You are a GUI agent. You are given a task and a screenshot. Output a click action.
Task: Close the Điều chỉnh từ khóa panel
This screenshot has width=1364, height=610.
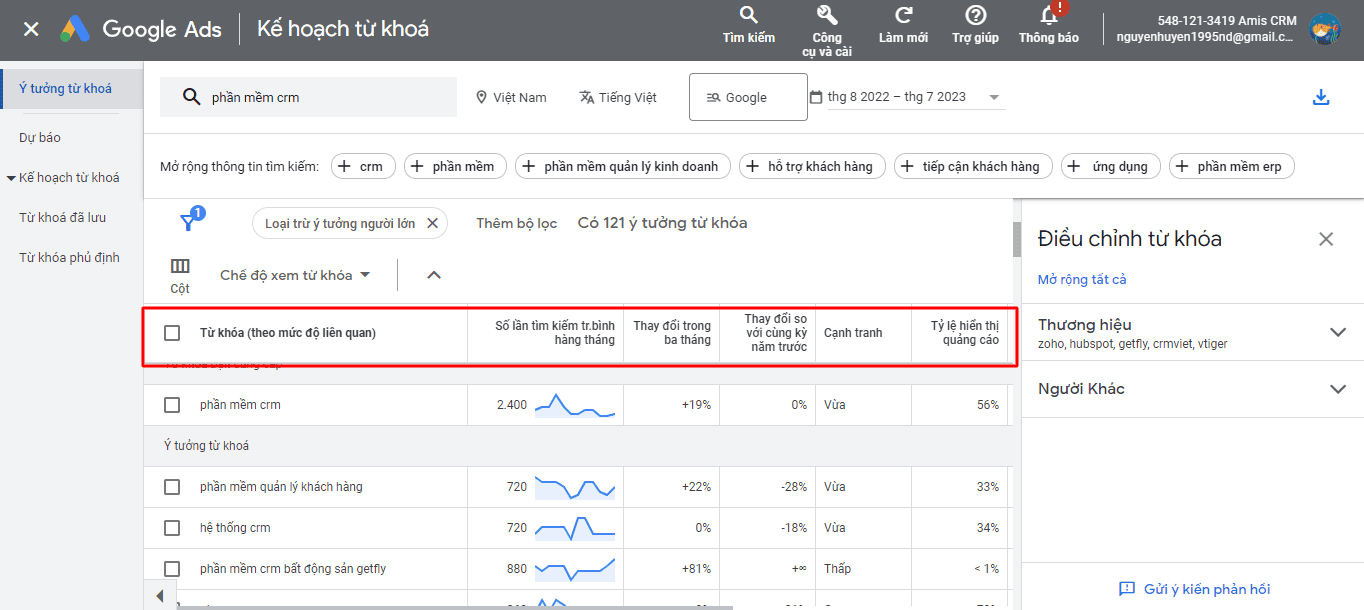coord(1326,239)
